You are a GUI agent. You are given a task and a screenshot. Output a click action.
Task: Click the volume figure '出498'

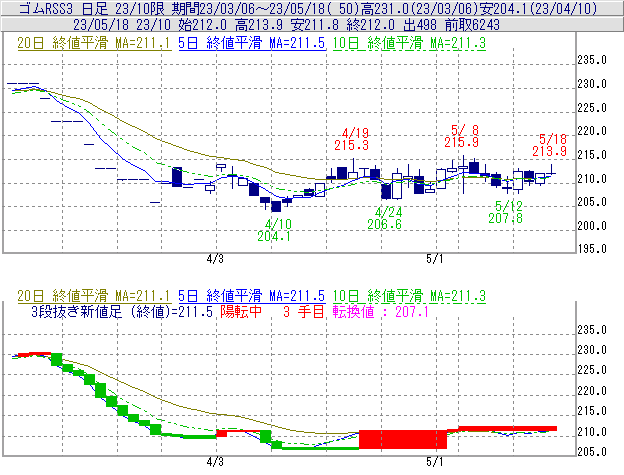[420, 25]
